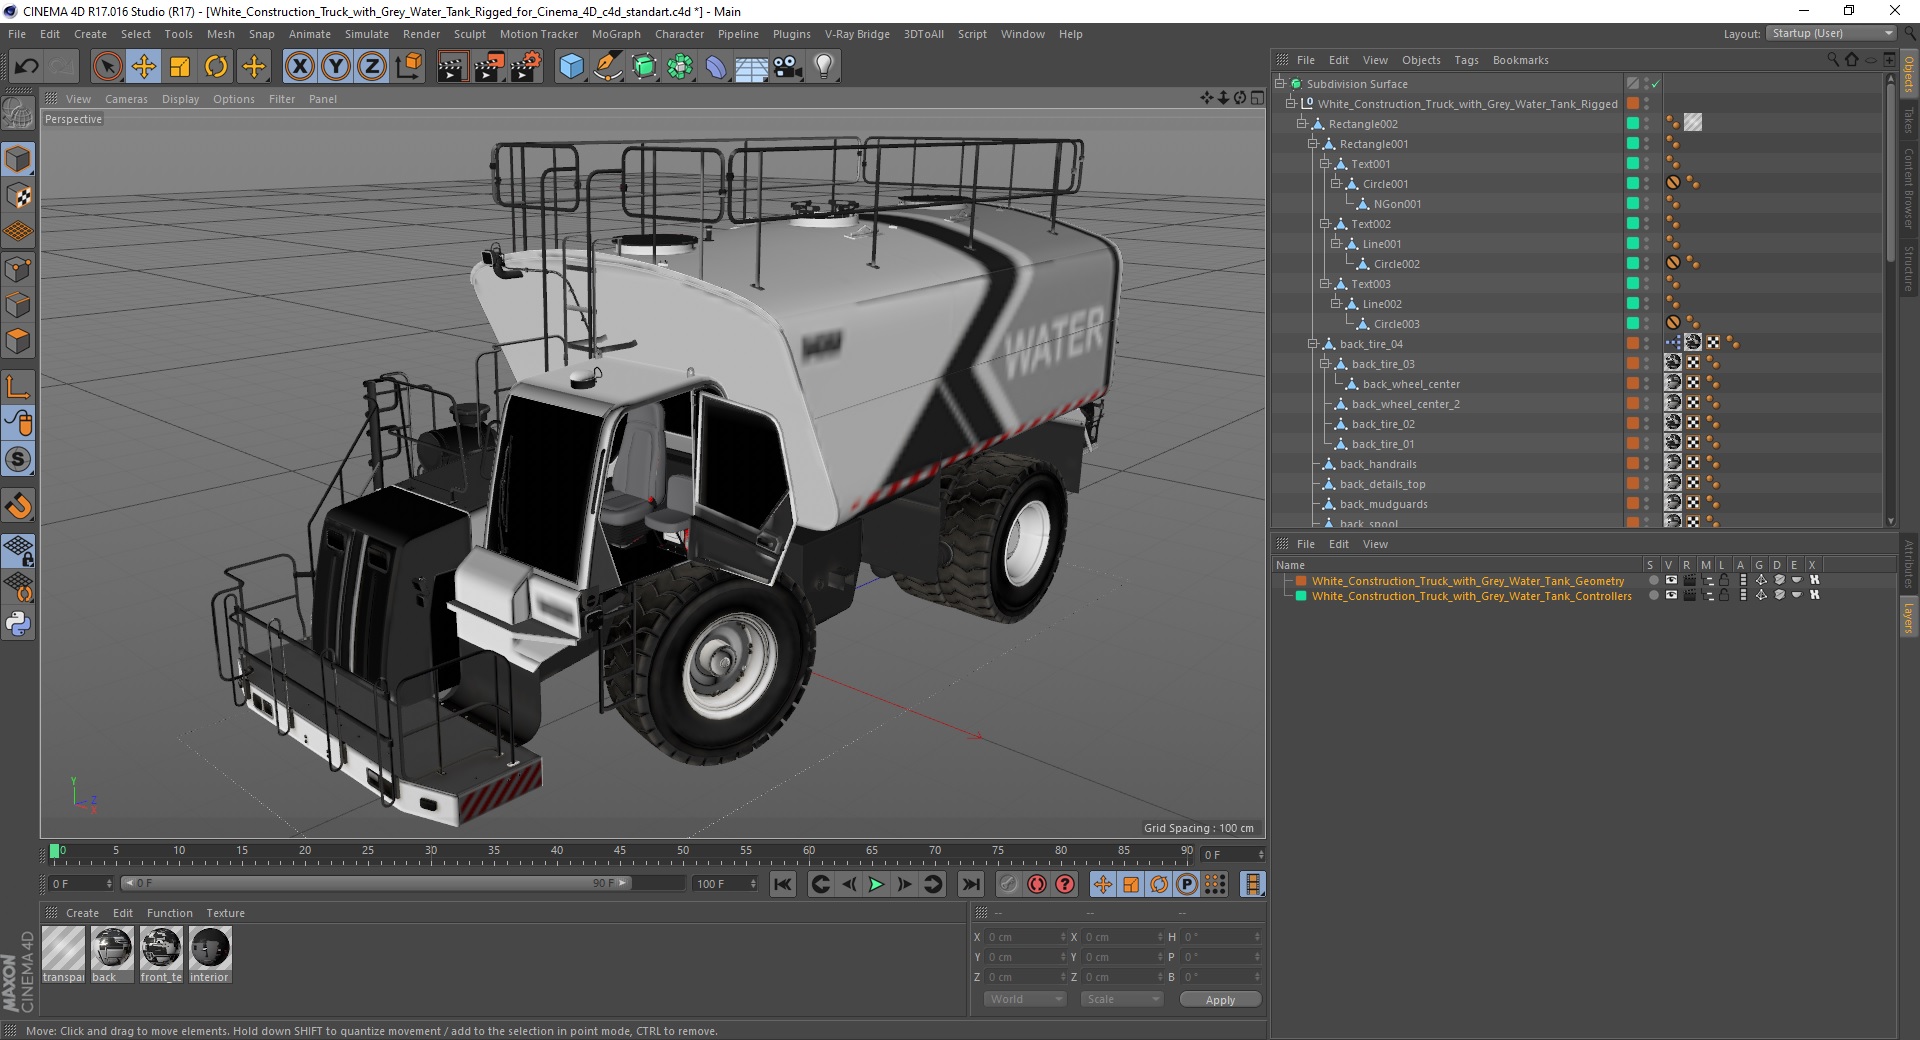Open the File menu in the main menu bar
The width and height of the screenshot is (1920, 1040).
pyautogui.click(x=17, y=34)
